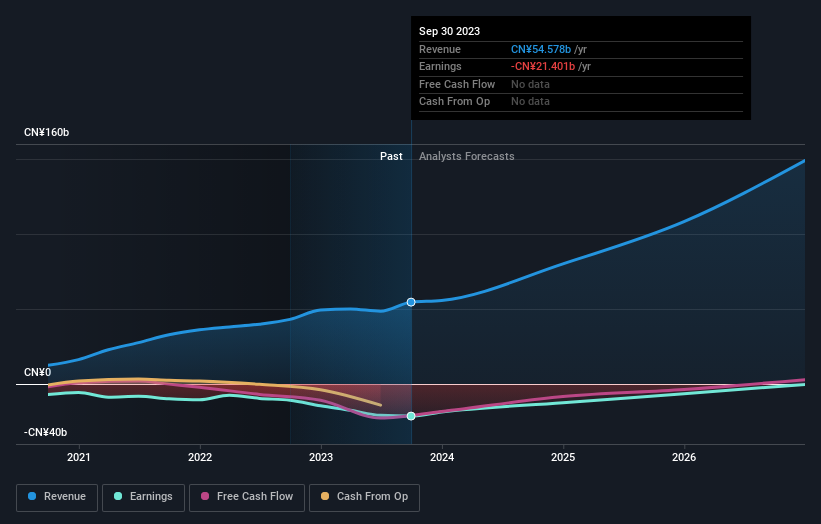Click the orange Cash From Op legend dot
This screenshot has width=821, height=524.
point(325,496)
